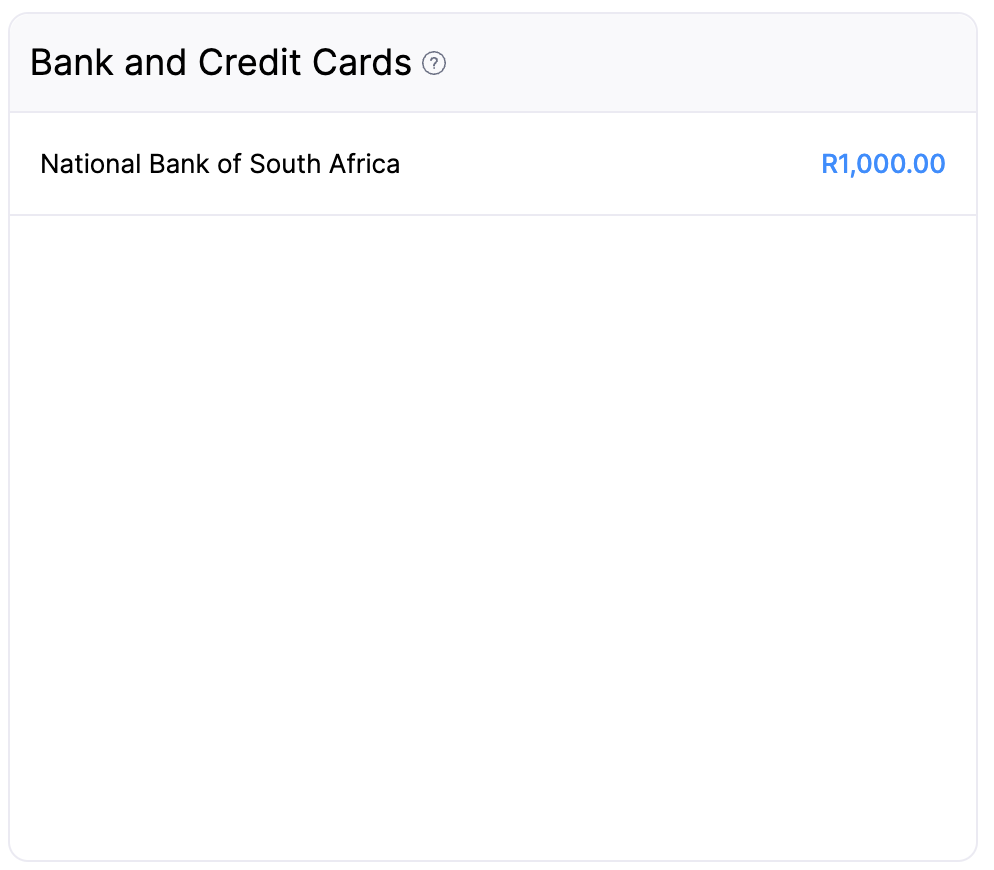Click the National Bank of South Africa text
994x870 pixels.
click(219, 164)
